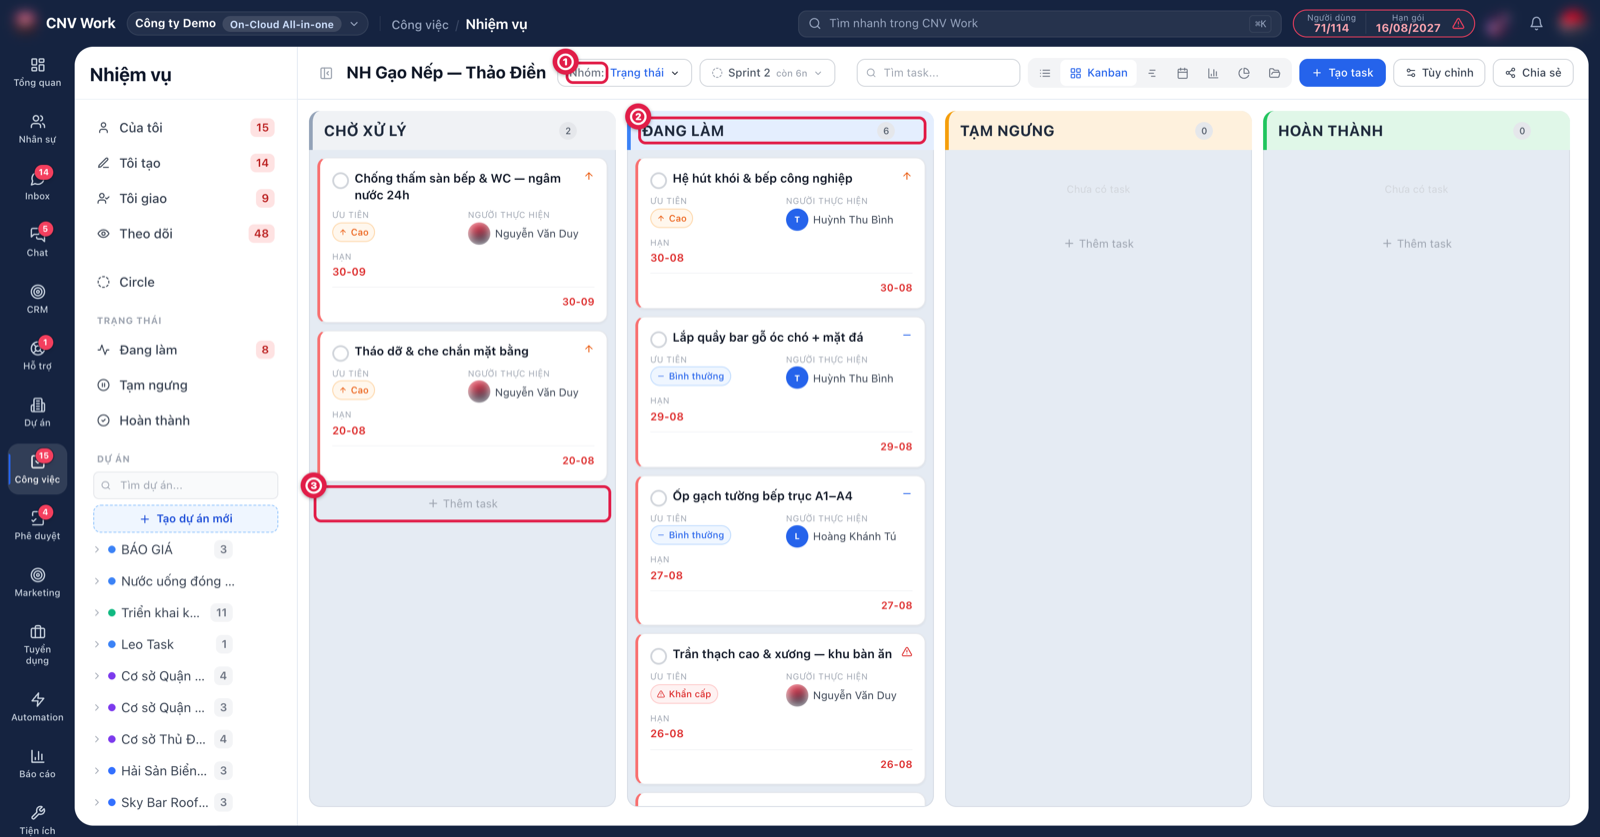
Task: Open Dự án in the sidebar
Action: (37, 413)
